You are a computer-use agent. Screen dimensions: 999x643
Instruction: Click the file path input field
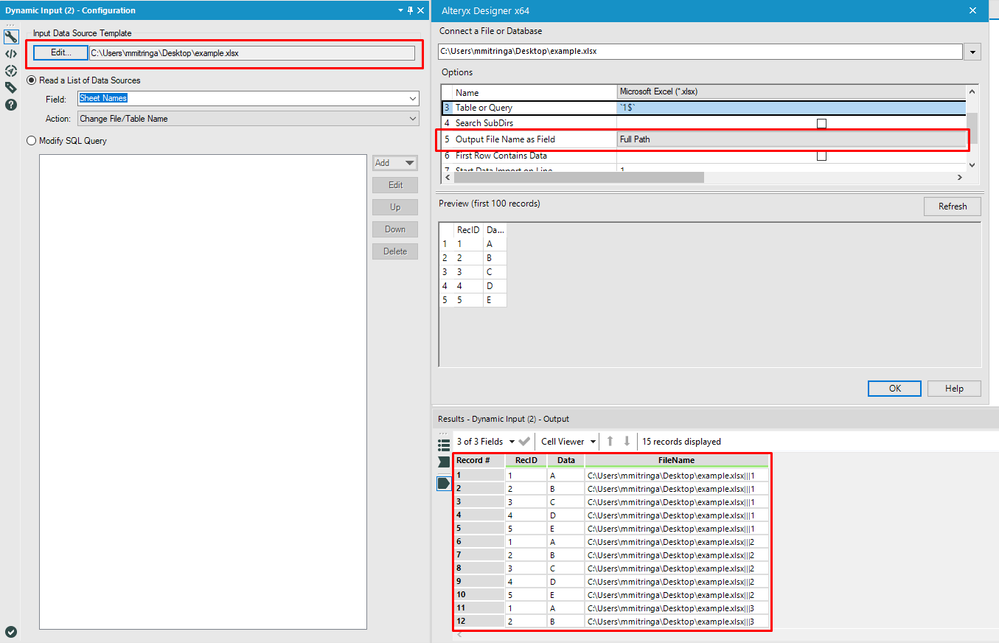click(700, 51)
